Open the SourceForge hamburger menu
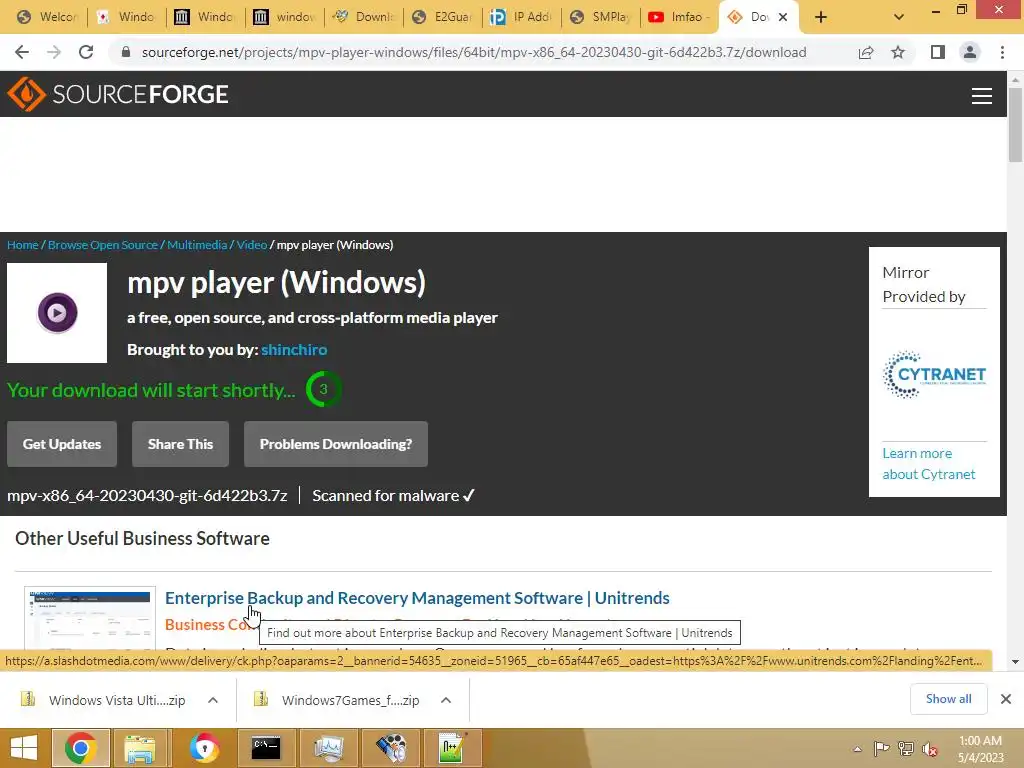This screenshot has width=1024, height=768. 982,95
